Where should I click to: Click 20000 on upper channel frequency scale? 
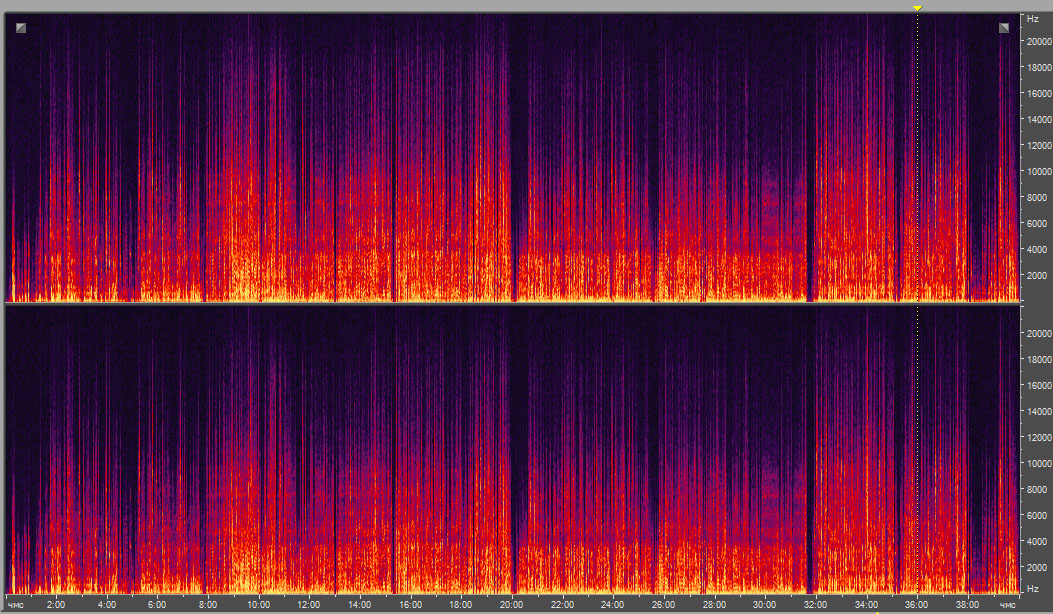coord(1034,41)
